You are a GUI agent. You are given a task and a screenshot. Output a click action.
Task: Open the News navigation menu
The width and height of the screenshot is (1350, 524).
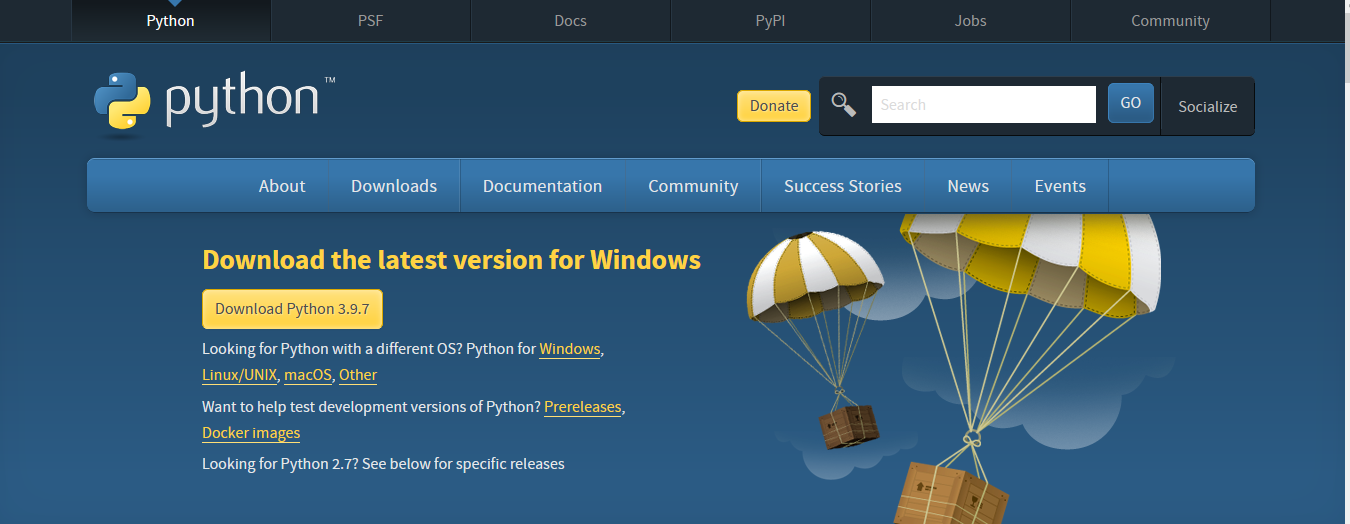click(x=968, y=186)
